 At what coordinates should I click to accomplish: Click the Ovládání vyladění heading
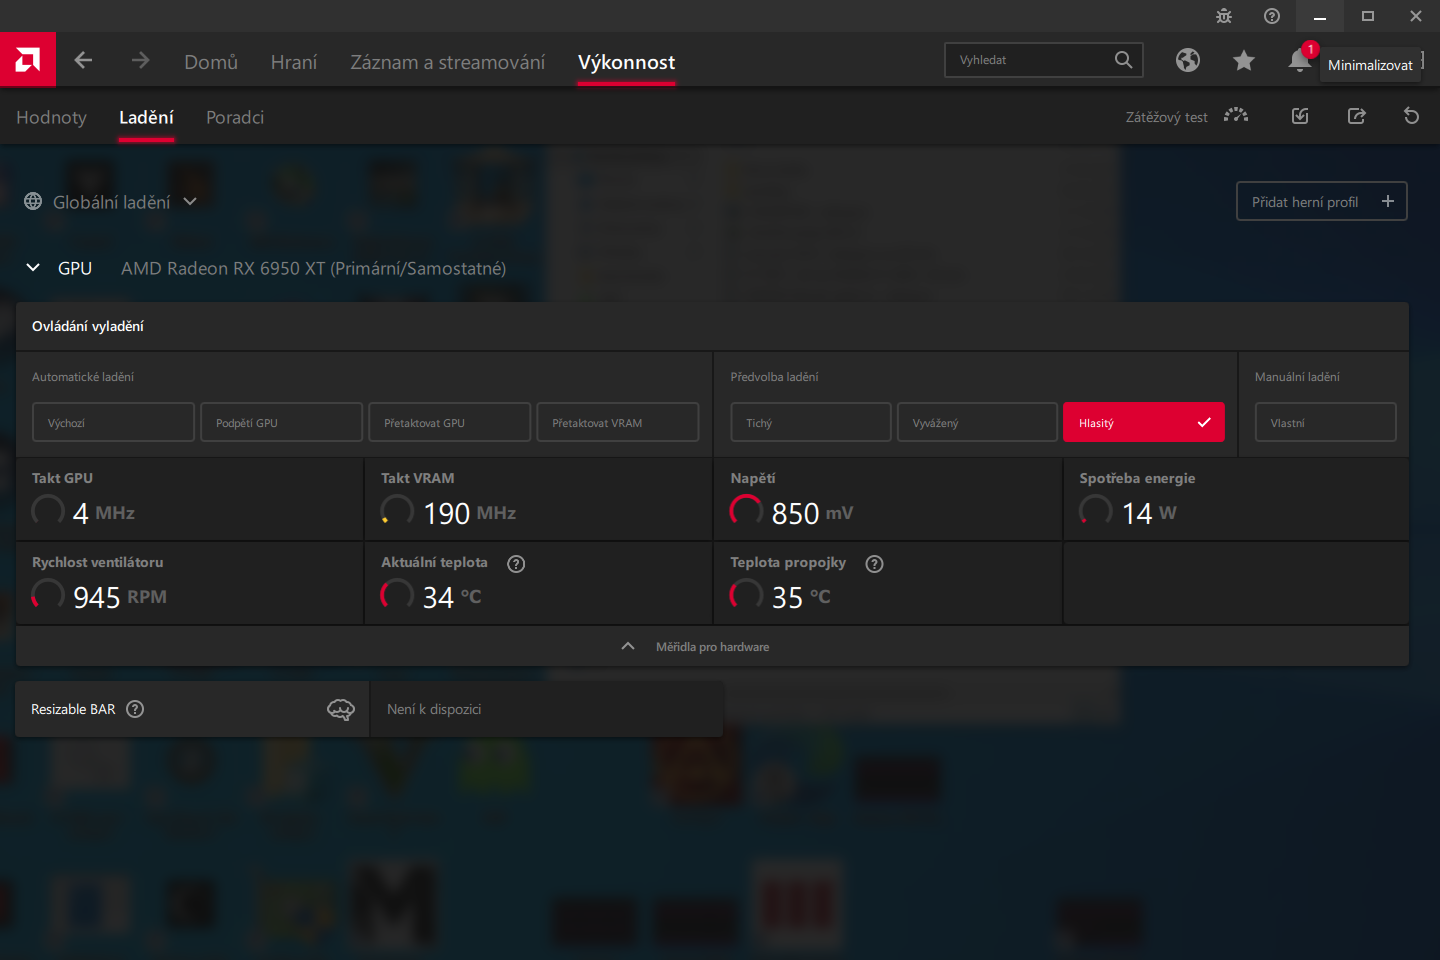click(x=88, y=326)
